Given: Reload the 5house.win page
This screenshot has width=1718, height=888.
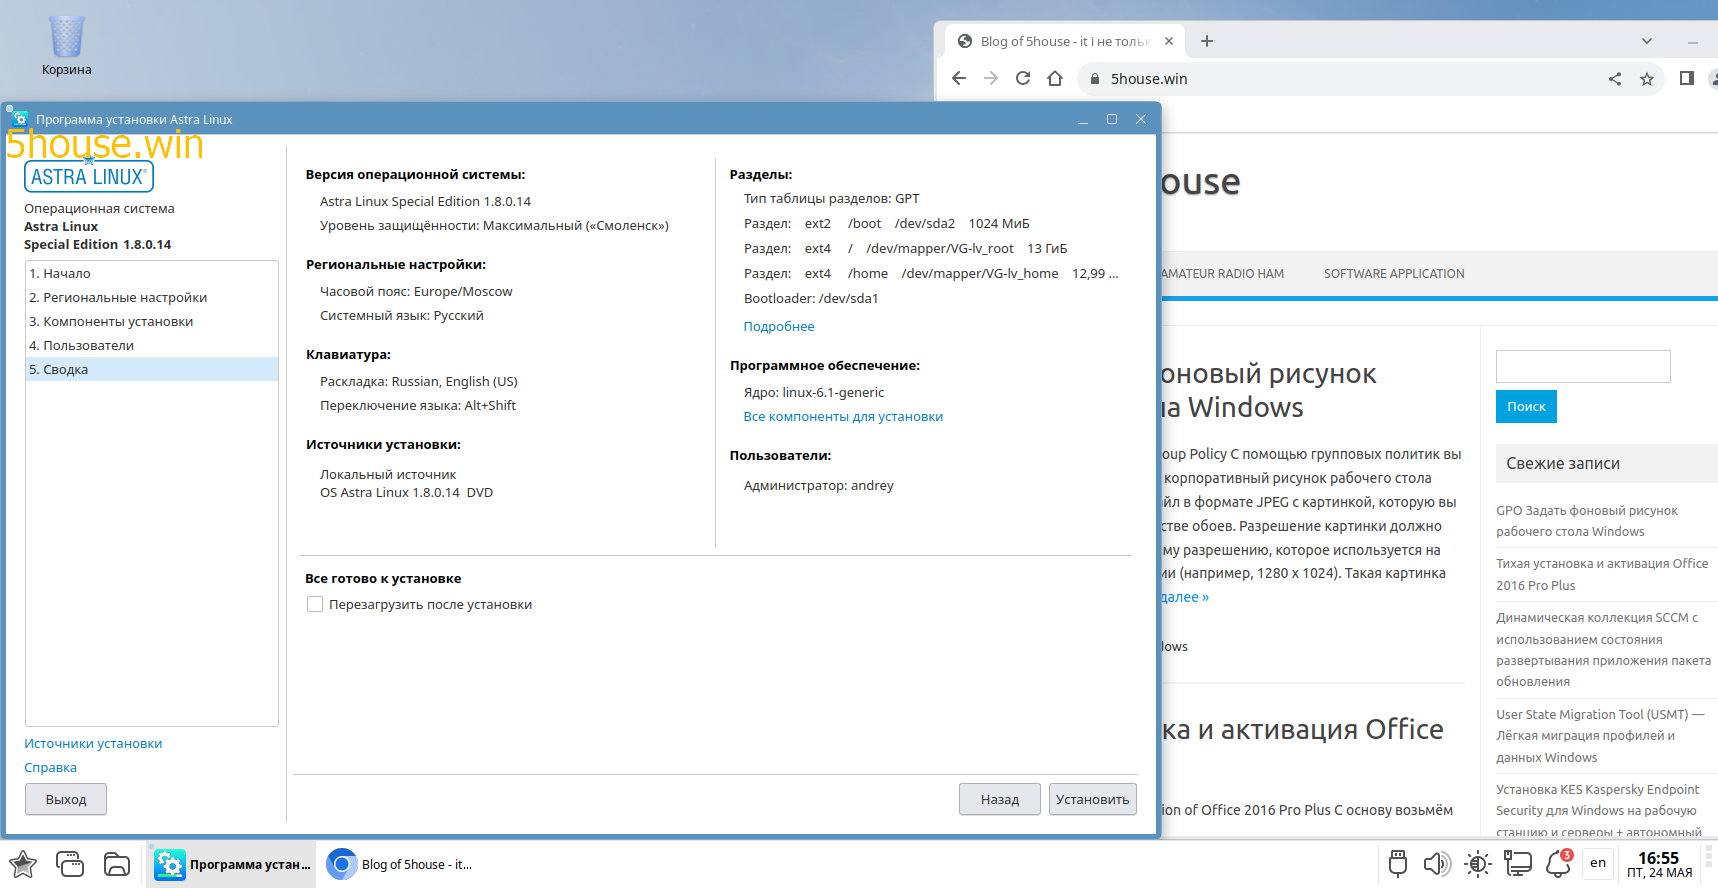Looking at the screenshot, I should point(1023,78).
